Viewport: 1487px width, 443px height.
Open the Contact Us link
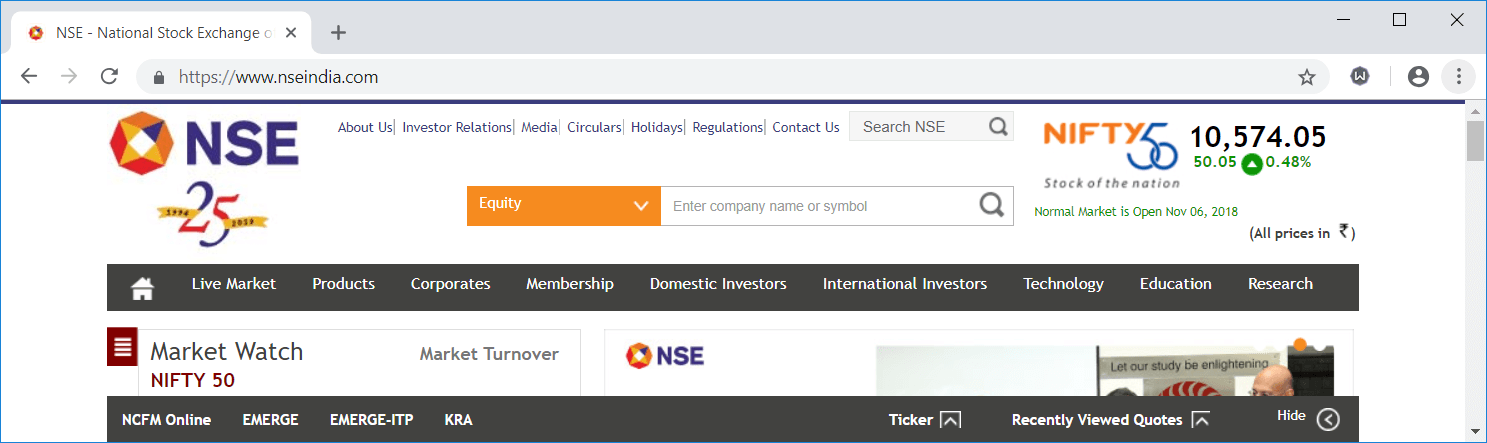point(806,127)
